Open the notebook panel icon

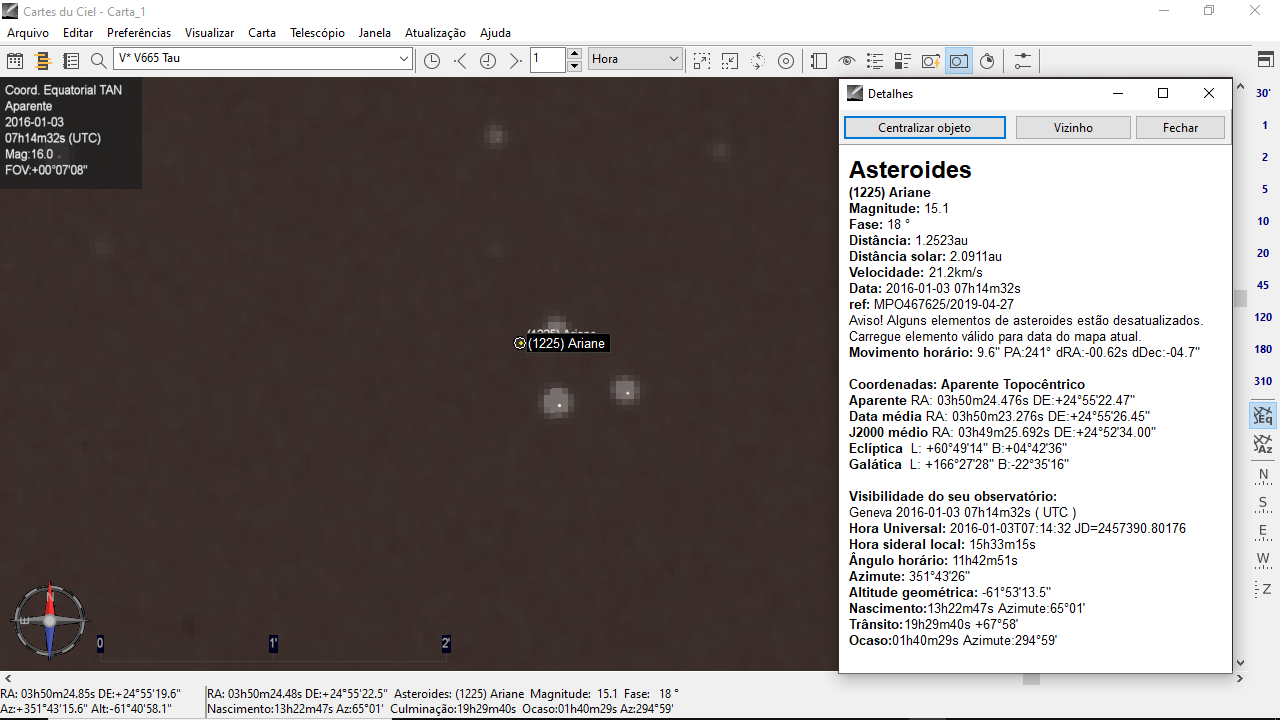click(x=819, y=61)
